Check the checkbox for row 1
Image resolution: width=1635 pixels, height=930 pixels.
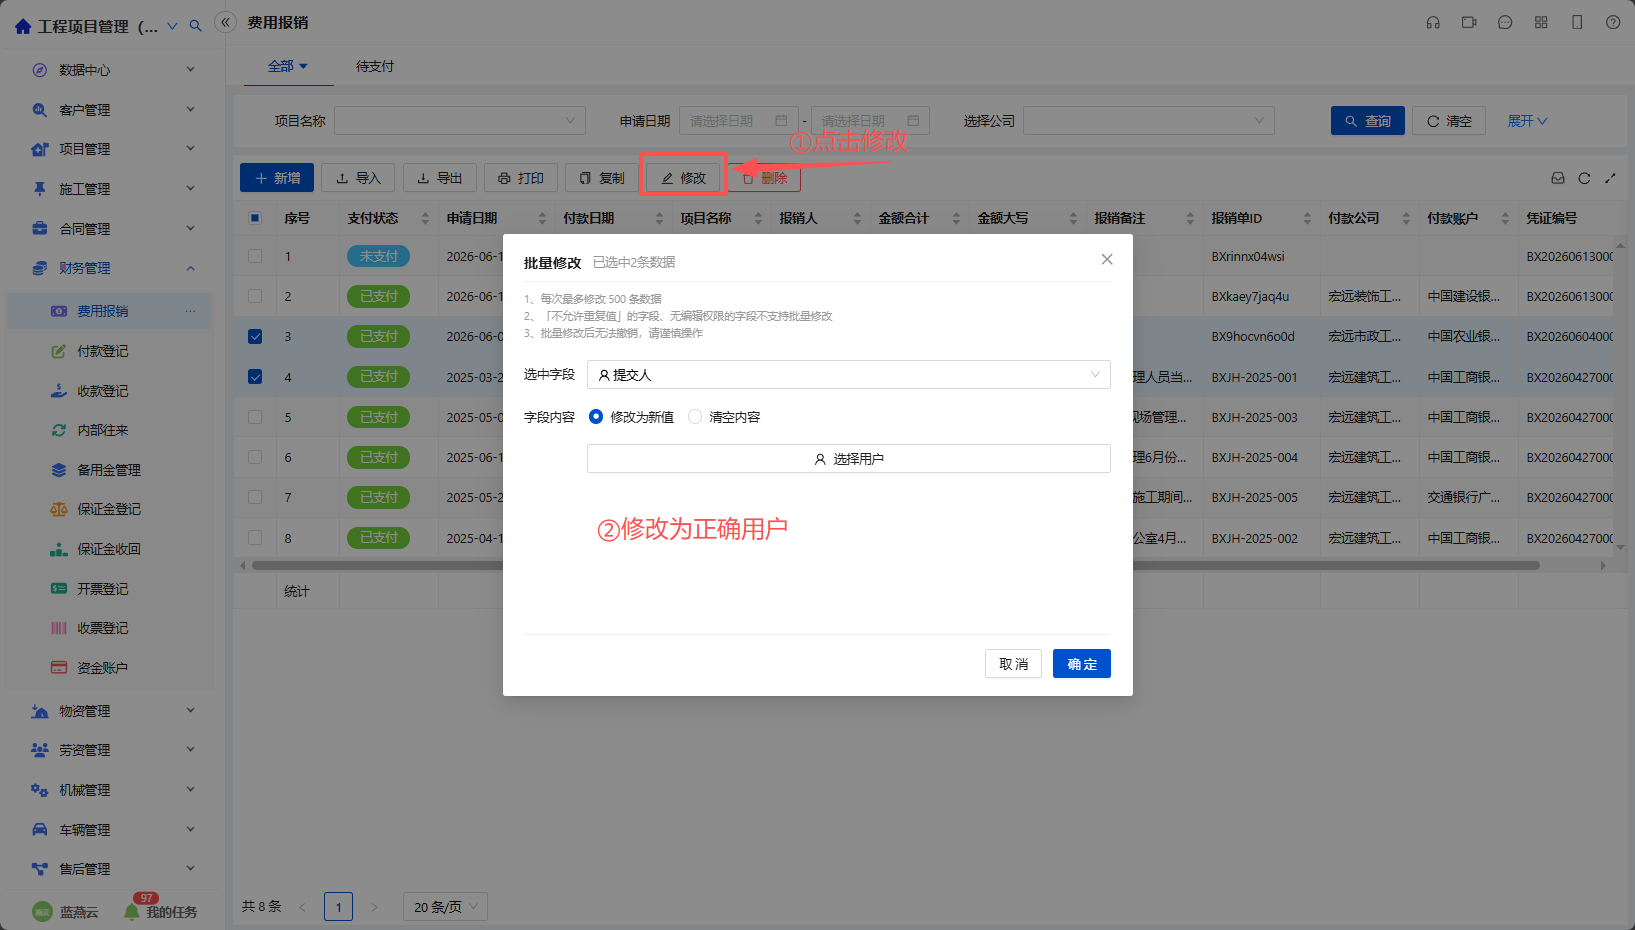tap(255, 256)
